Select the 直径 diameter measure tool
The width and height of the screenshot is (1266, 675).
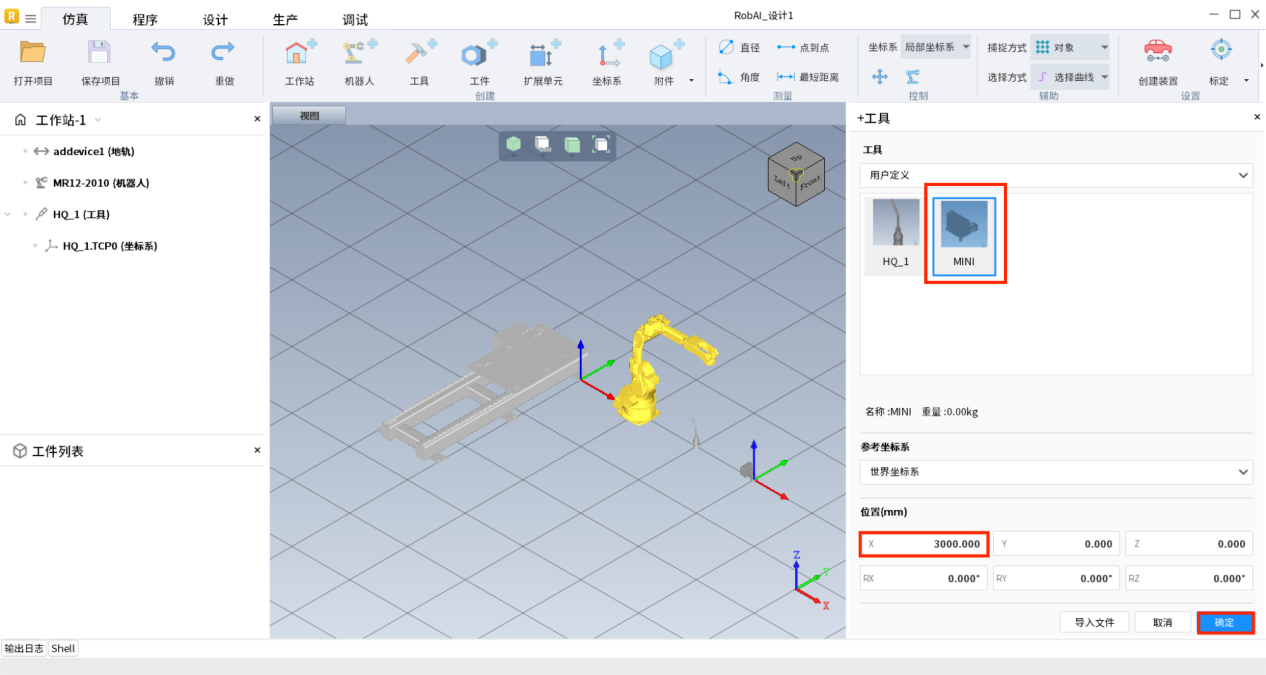point(739,47)
